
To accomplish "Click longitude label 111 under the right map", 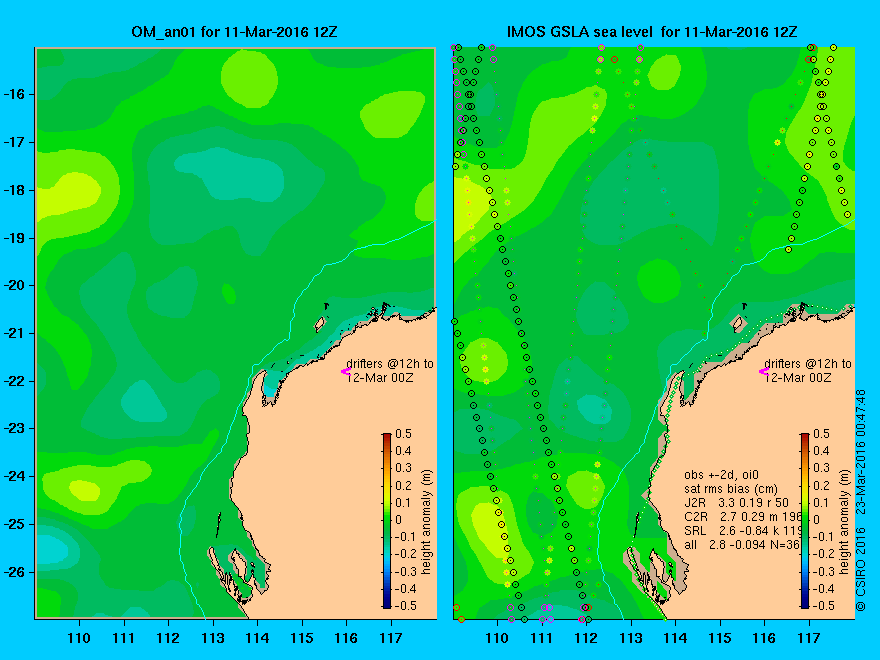I will (542, 638).
